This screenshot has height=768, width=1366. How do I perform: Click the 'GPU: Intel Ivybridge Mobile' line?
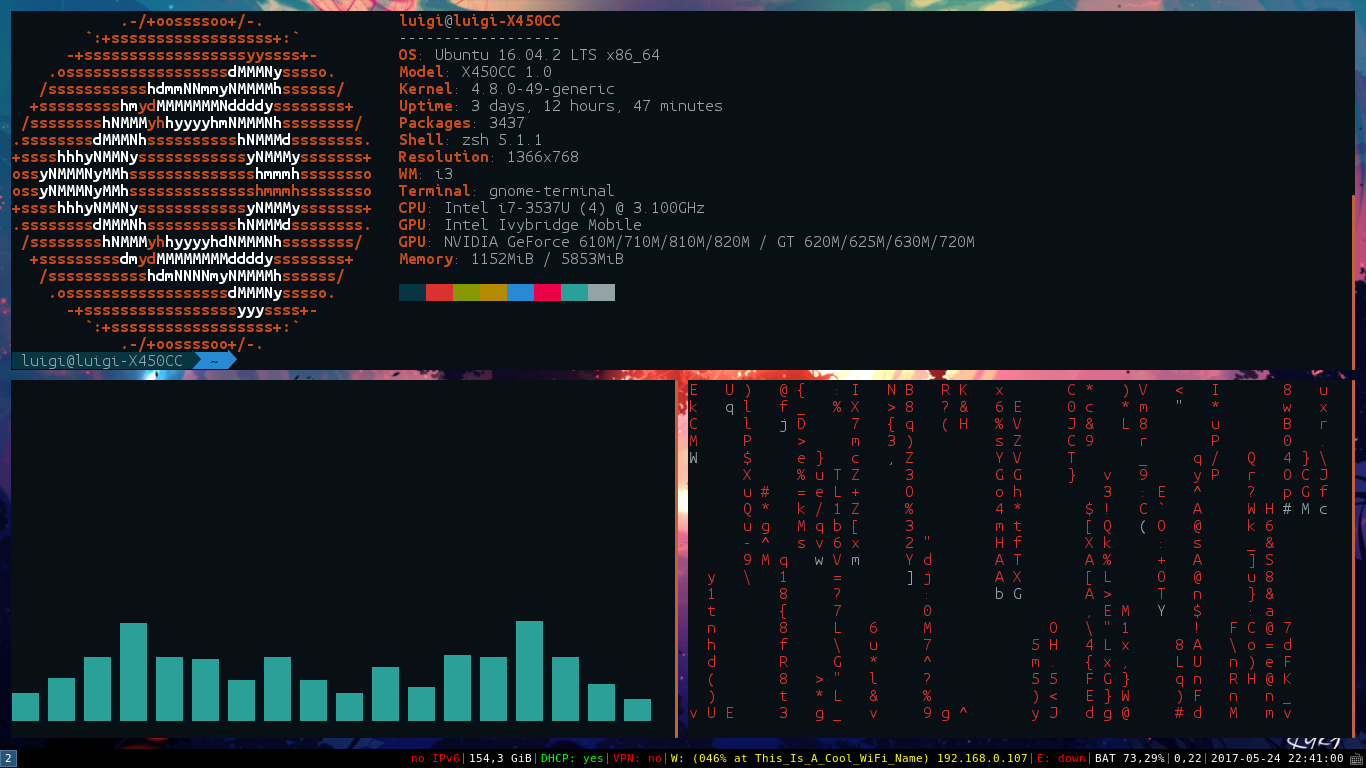tap(520, 225)
